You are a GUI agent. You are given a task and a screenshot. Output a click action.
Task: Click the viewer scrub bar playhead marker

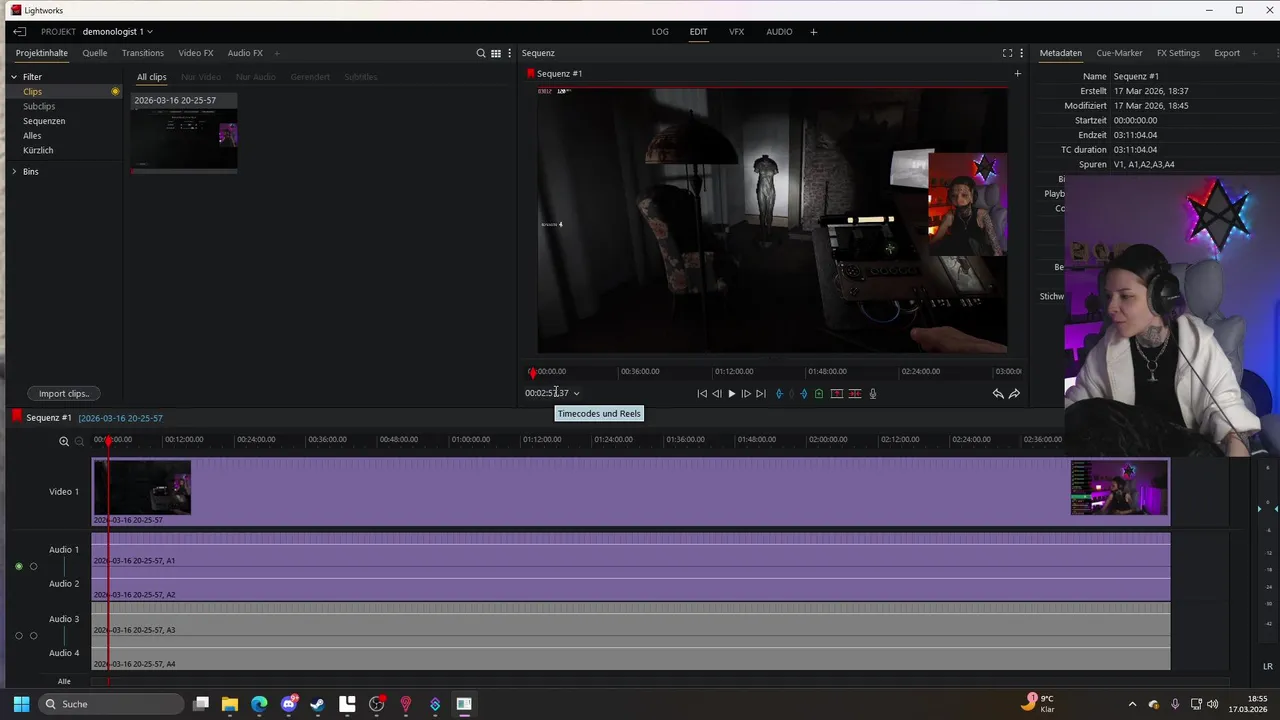(x=533, y=373)
